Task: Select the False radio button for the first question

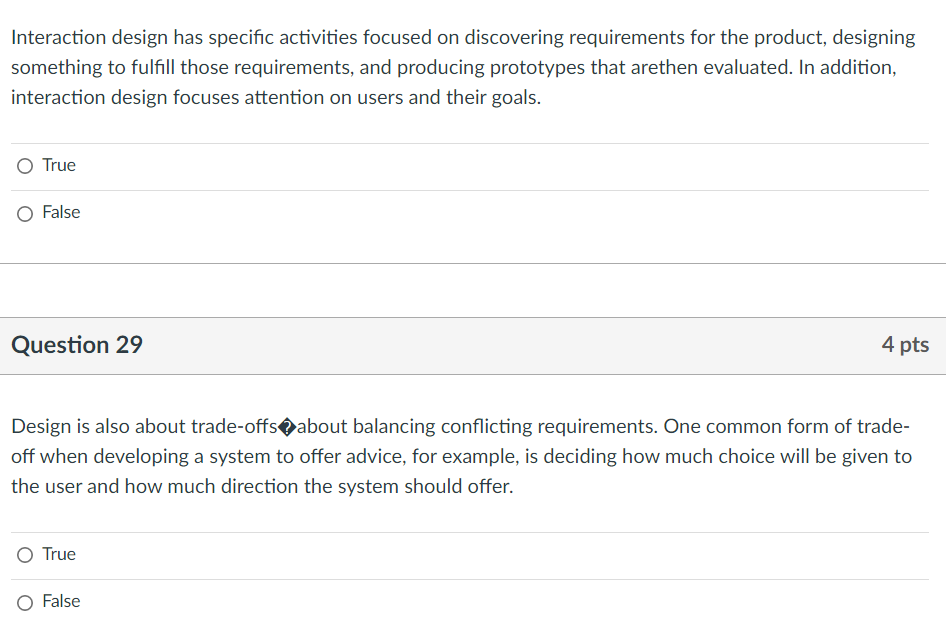Action: tap(24, 213)
